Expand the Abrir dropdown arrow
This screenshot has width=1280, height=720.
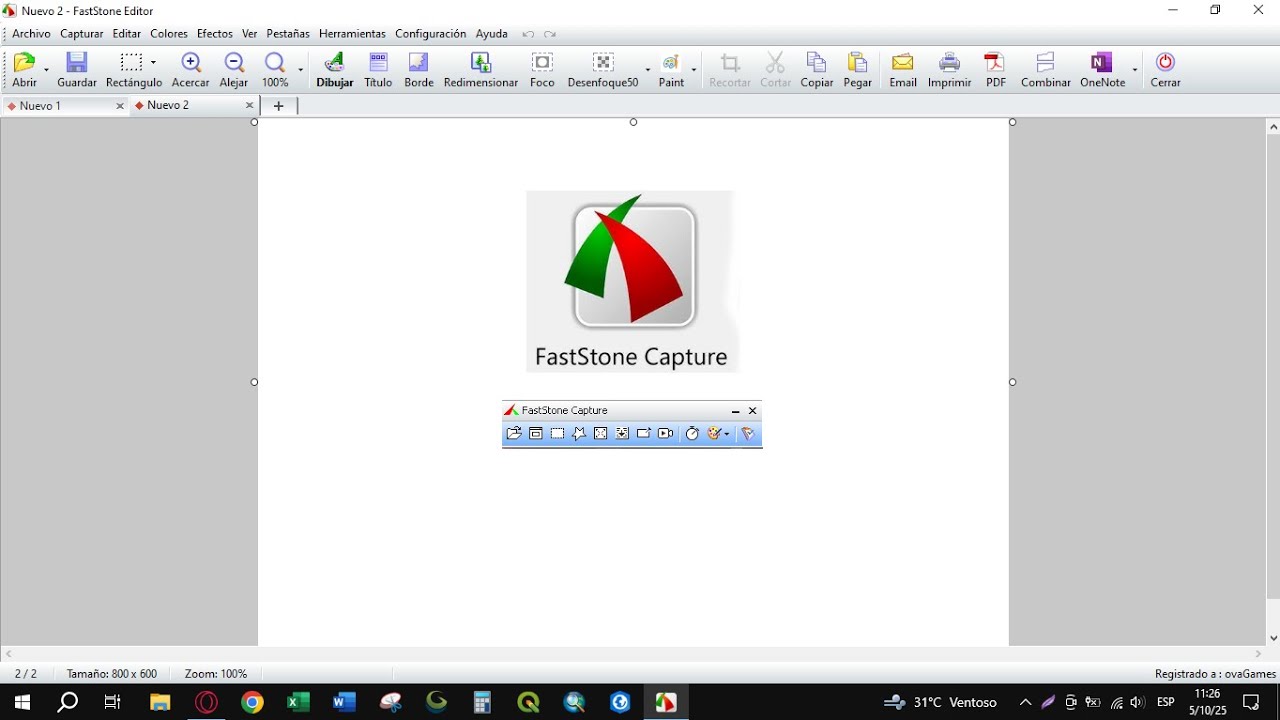[46, 70]
